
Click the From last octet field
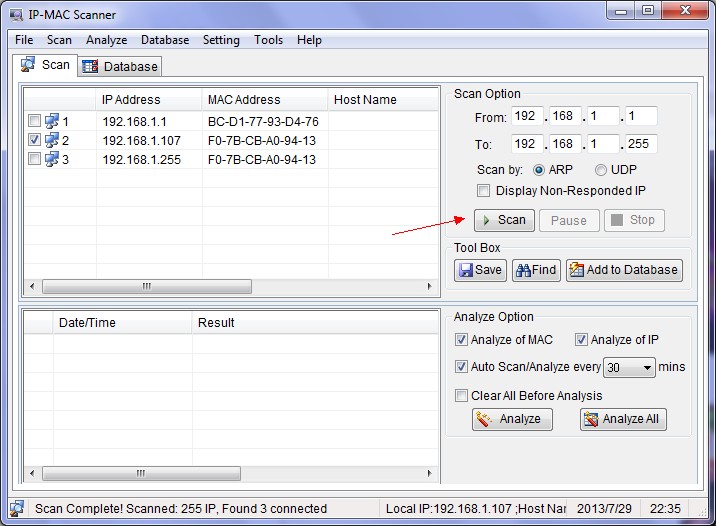641,116
